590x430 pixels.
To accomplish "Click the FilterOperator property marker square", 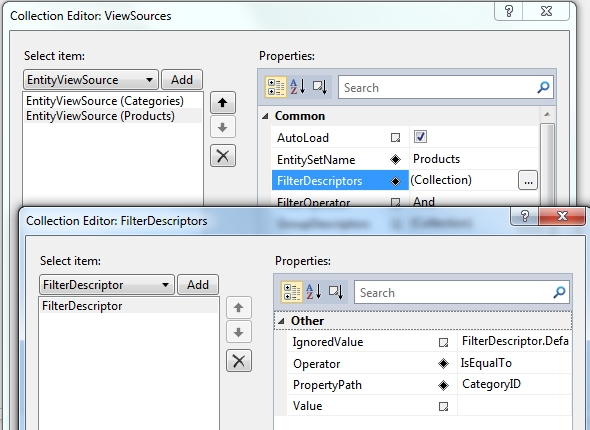I will (x=395, y=202).
